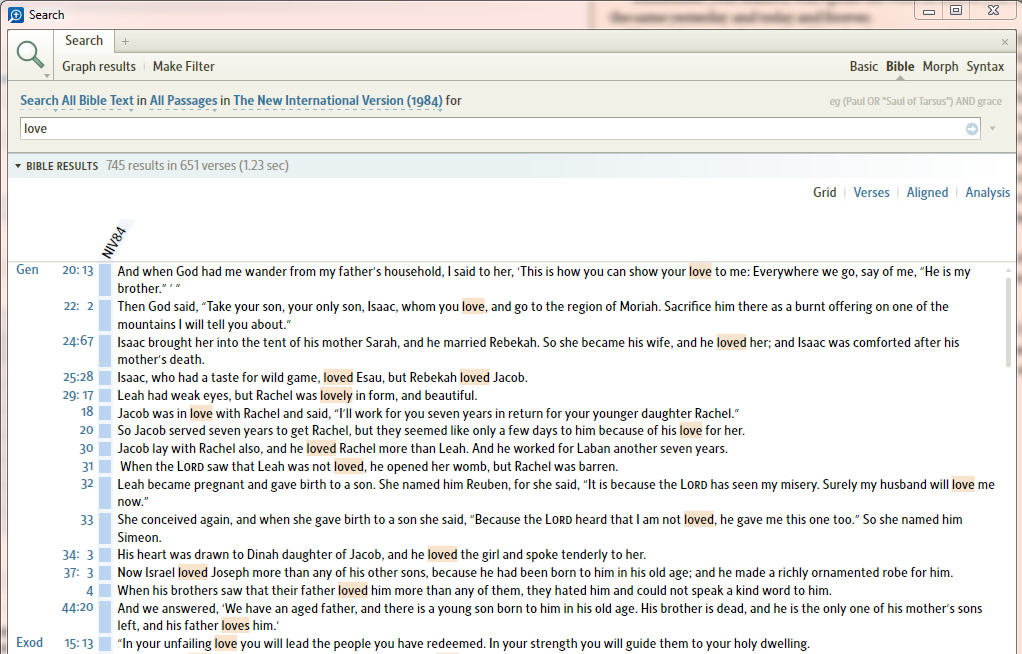This screenshot has width=1022, height=654.
Task: Open verse 31 reference
Action: tap(88, 467)
